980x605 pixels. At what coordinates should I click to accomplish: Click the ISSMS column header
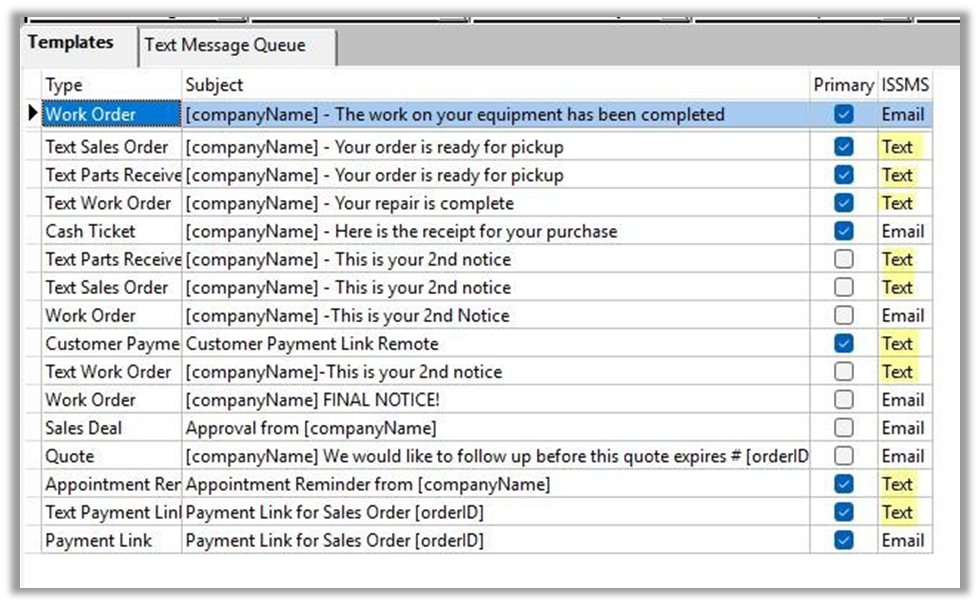click(904, 85)
